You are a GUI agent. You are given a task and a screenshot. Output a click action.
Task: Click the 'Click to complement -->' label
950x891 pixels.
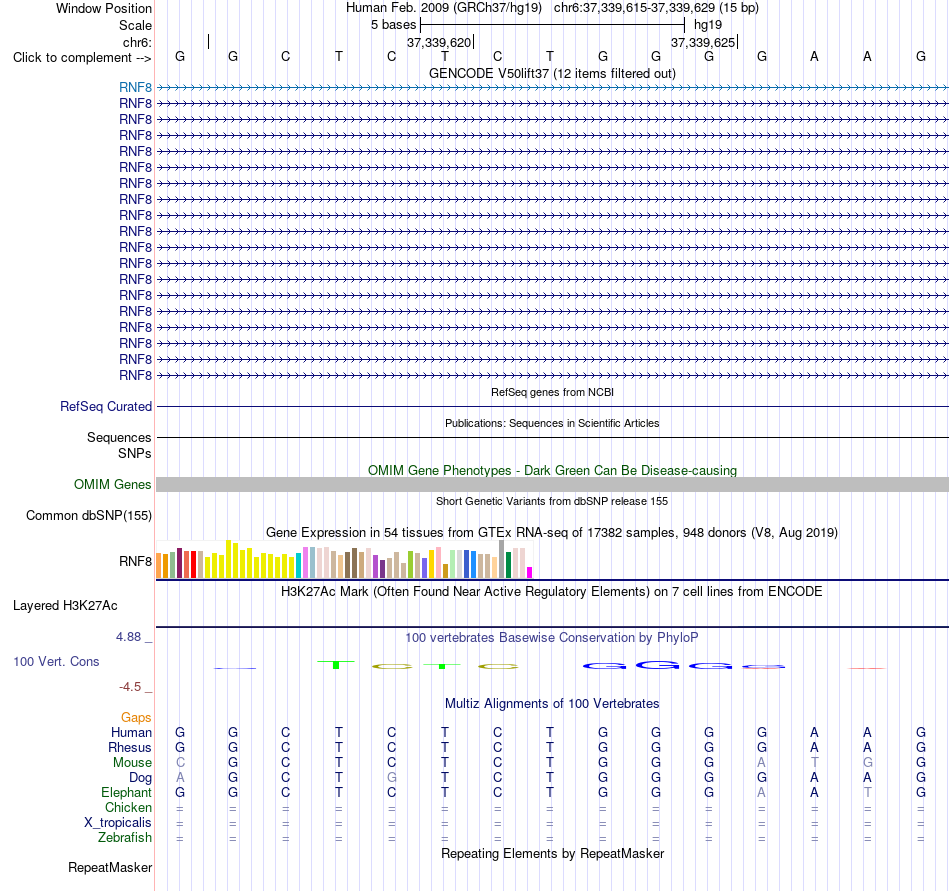click(x=82, y=58)
